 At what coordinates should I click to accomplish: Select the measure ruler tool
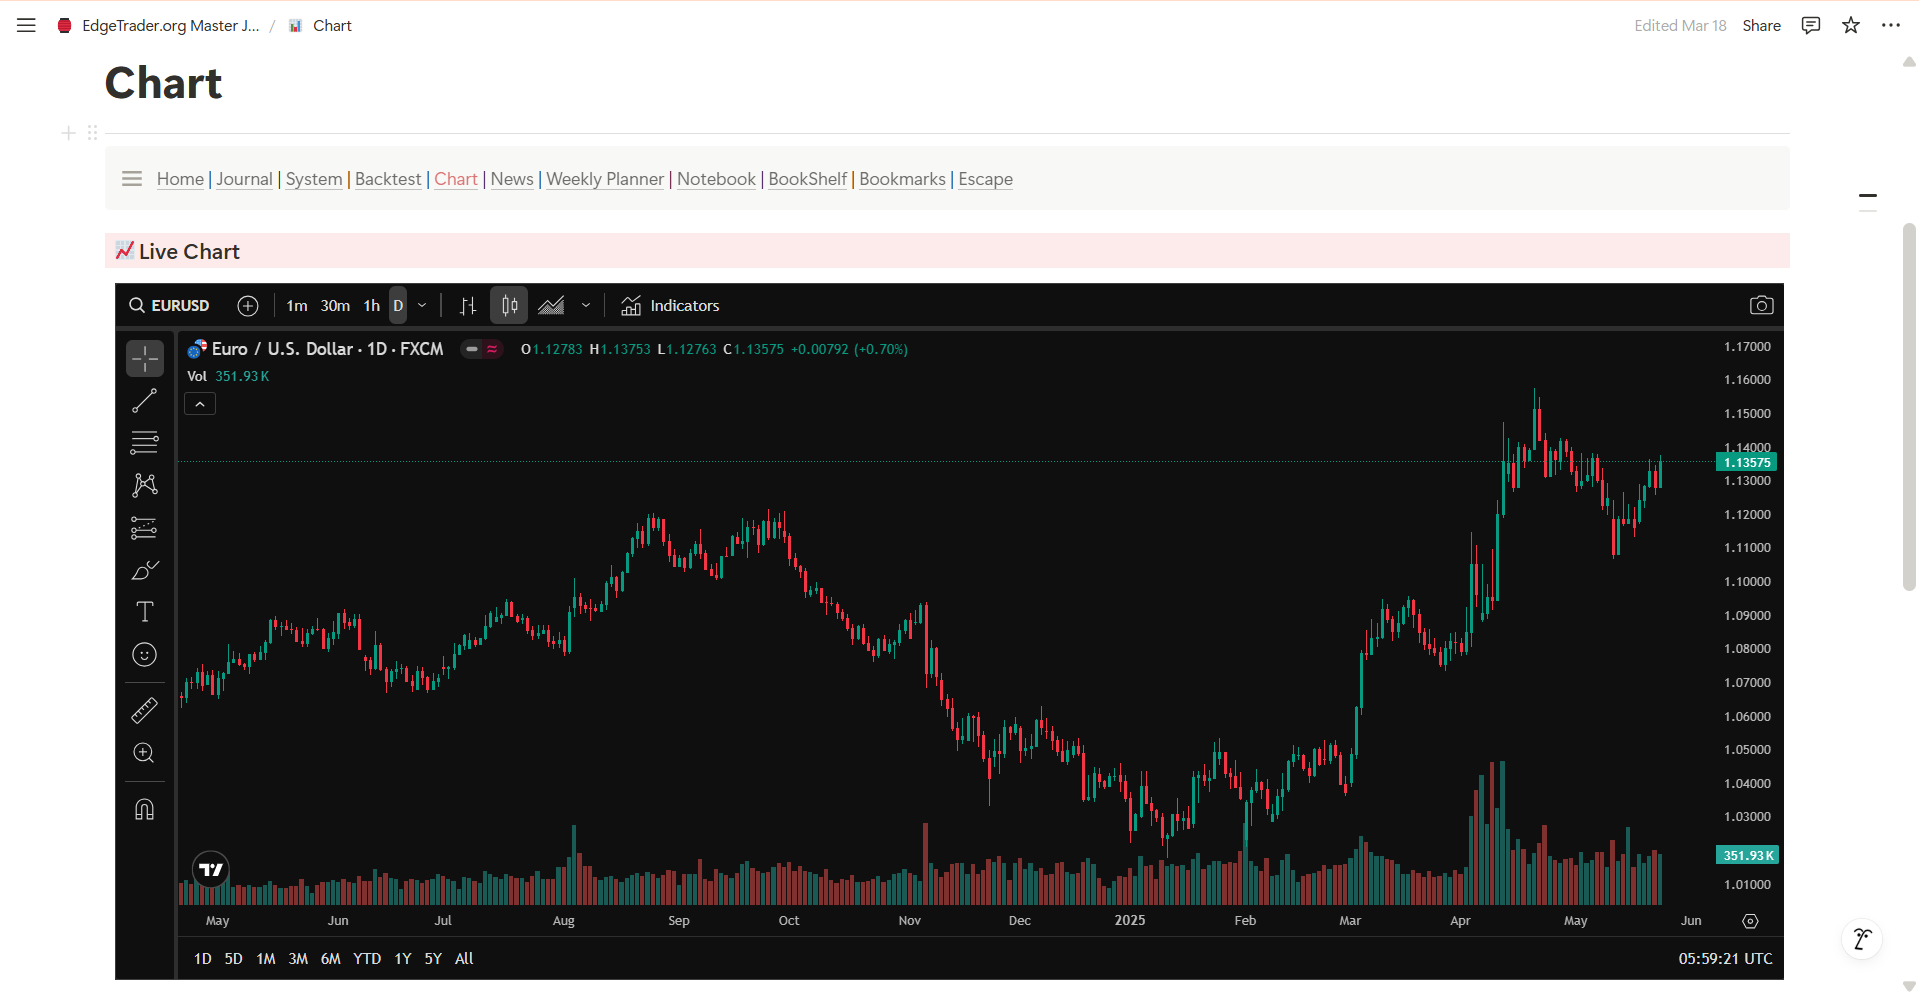(144, 710)
